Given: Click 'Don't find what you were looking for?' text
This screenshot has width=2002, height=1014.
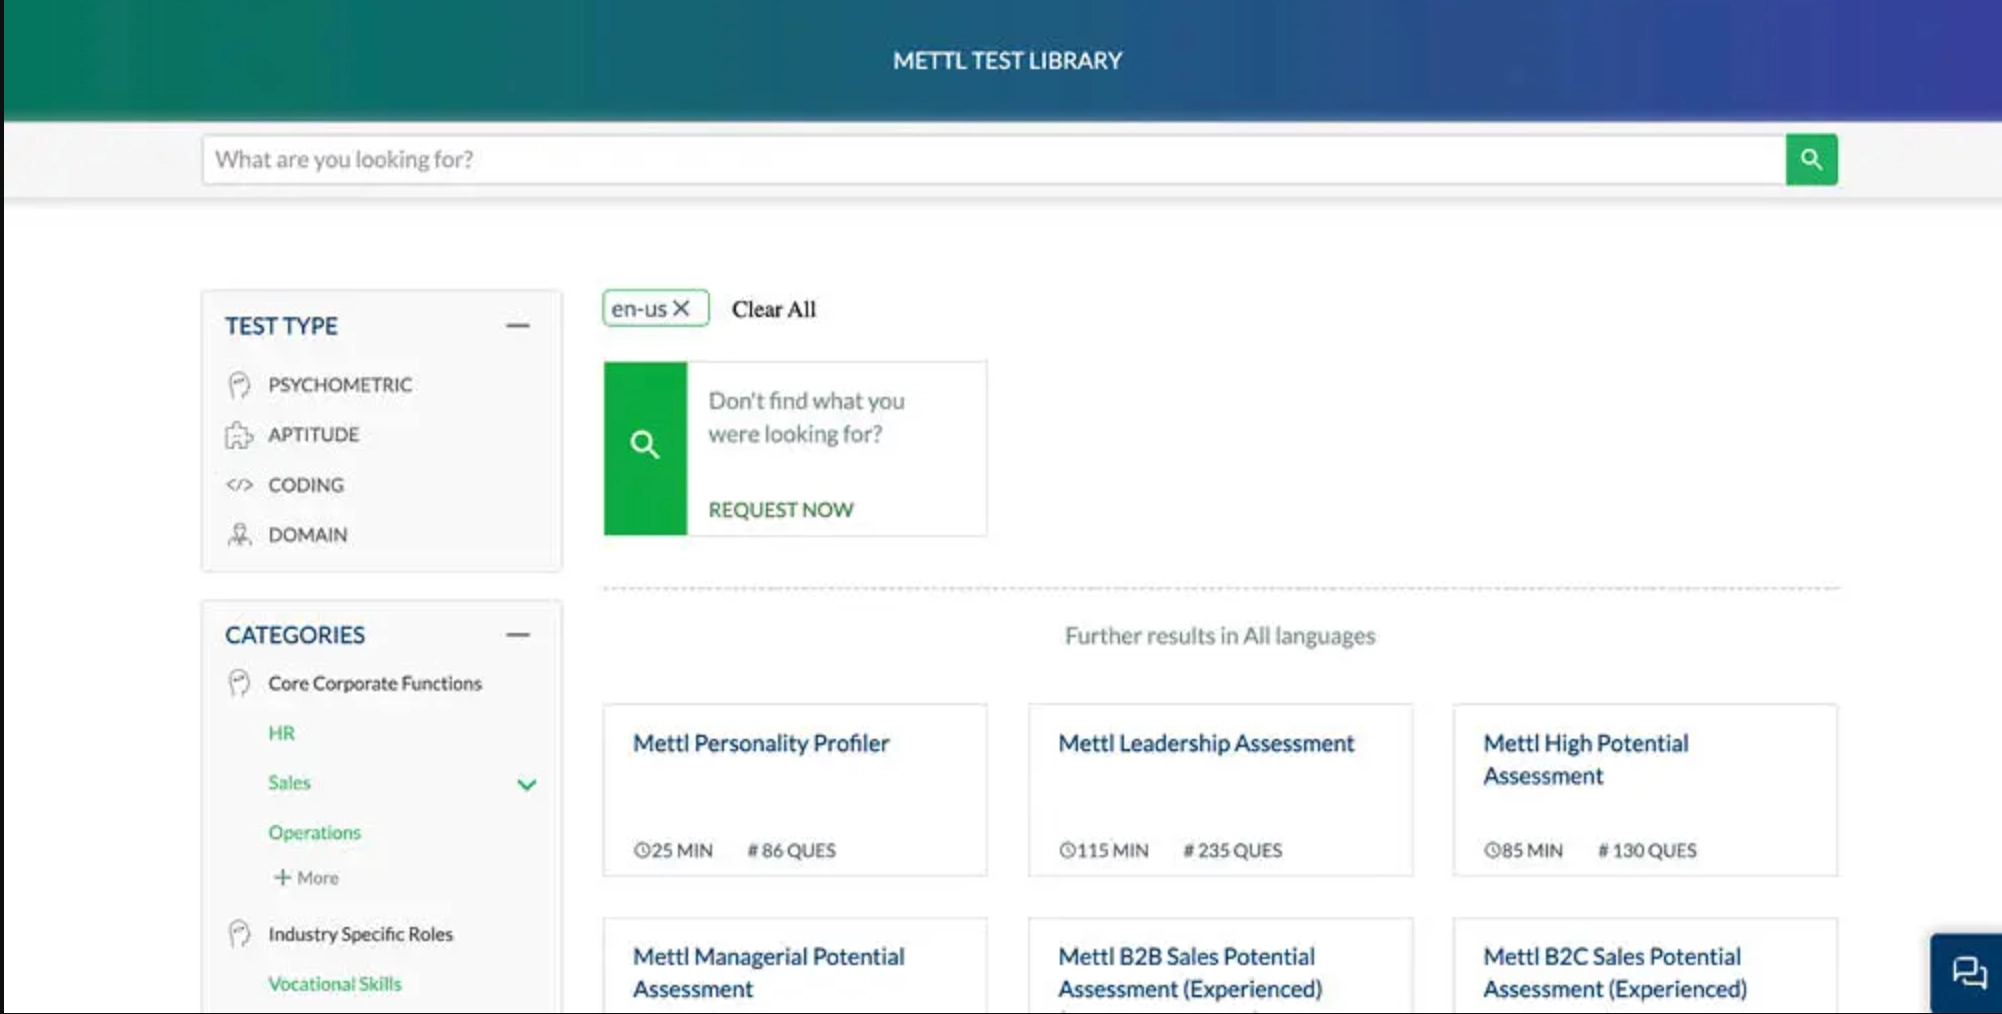Looking at the screenshot, I should pyautogui.click(x=806, y=417).
